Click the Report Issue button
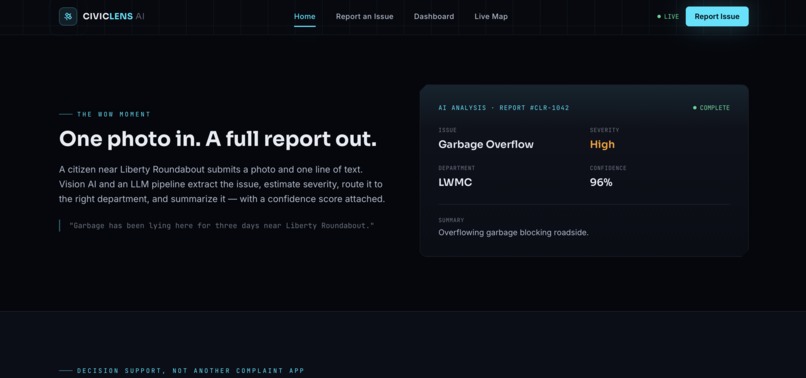Viewport: 806px width, 378px height. tap(717, 16)
